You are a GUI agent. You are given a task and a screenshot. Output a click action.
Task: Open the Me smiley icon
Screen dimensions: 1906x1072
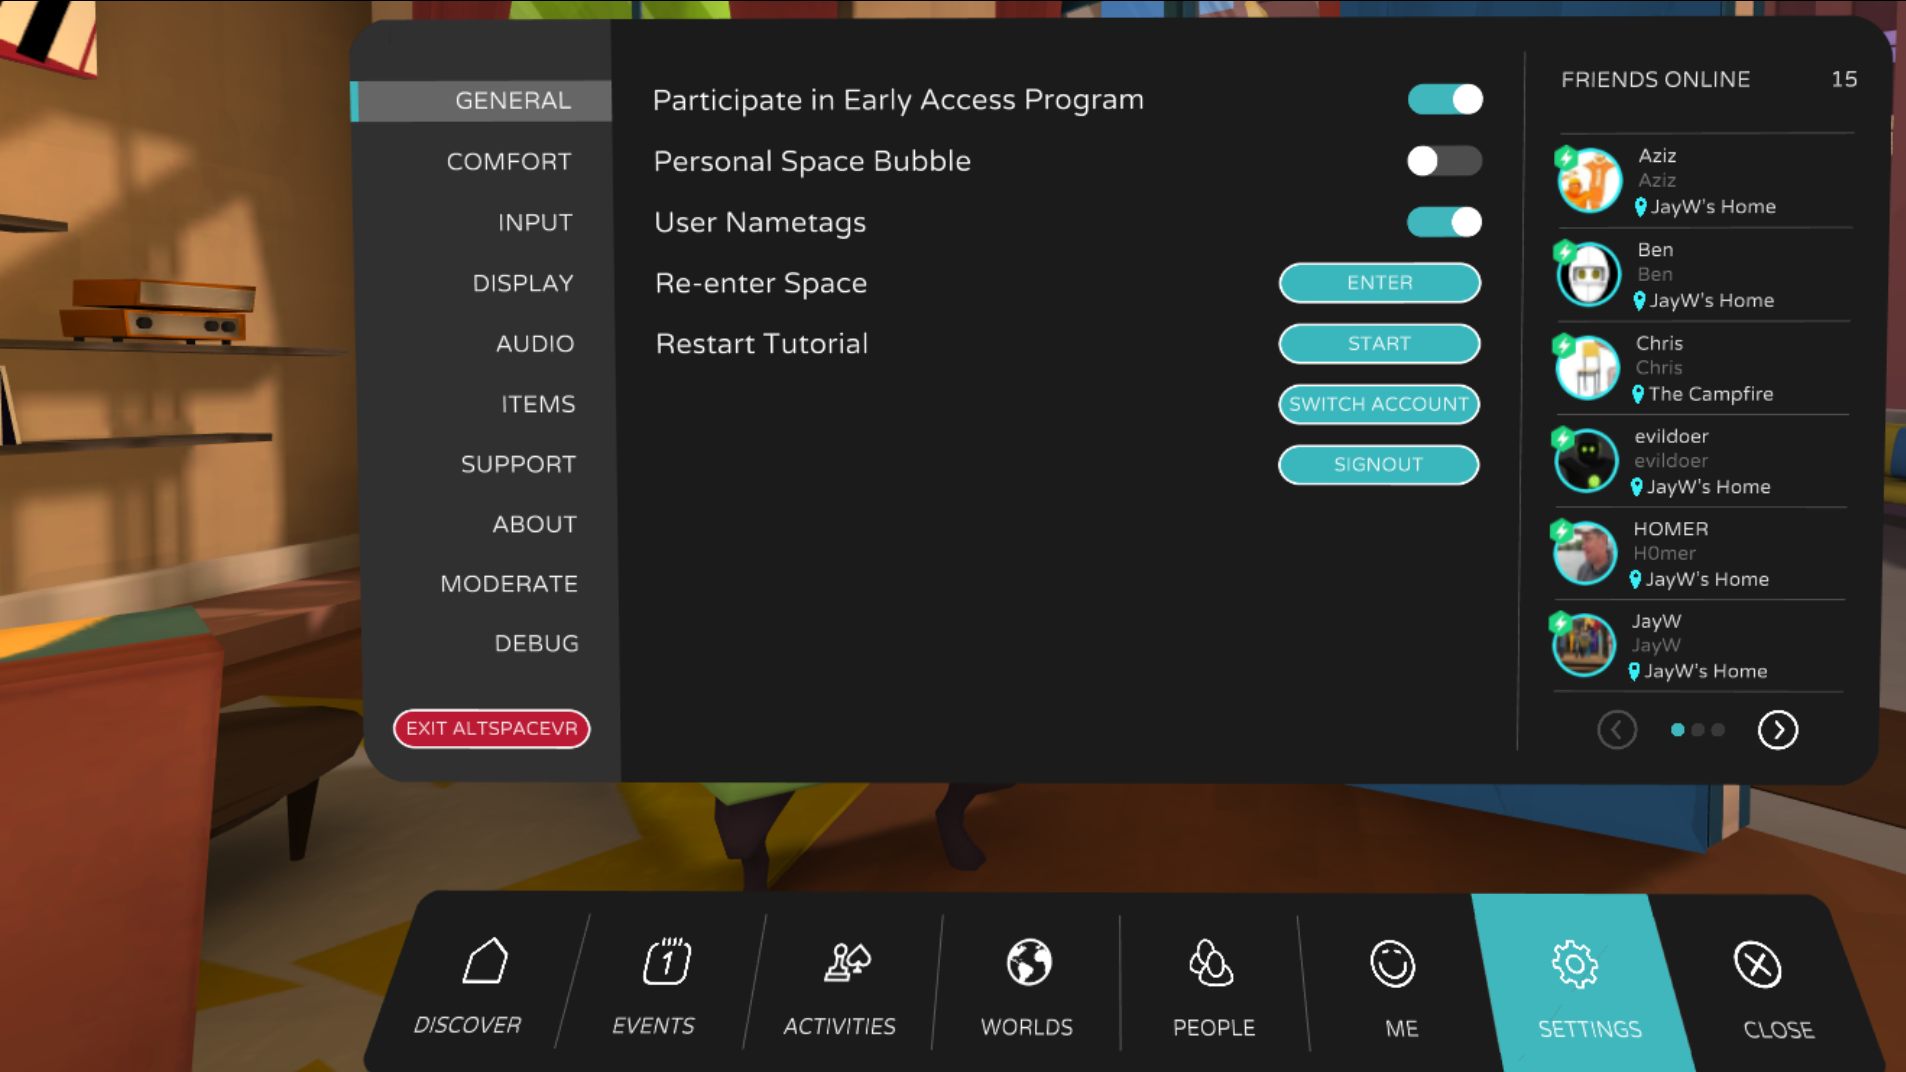[1392, 964]
